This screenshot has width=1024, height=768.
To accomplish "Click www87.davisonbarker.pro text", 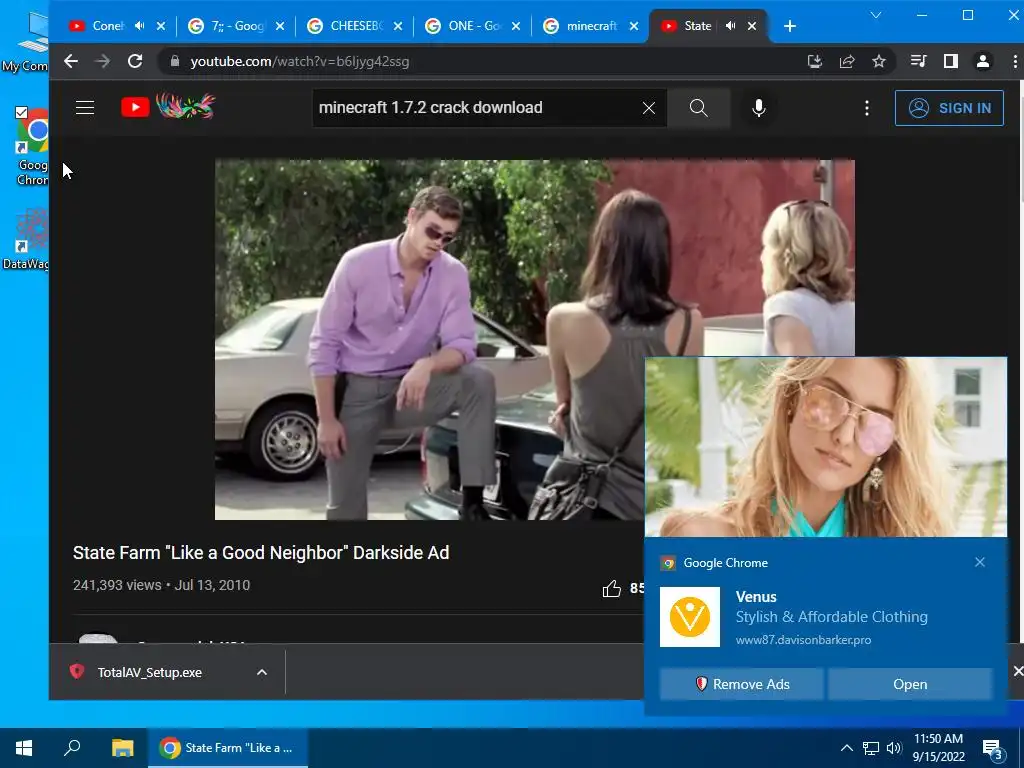I will coord(803,640).
